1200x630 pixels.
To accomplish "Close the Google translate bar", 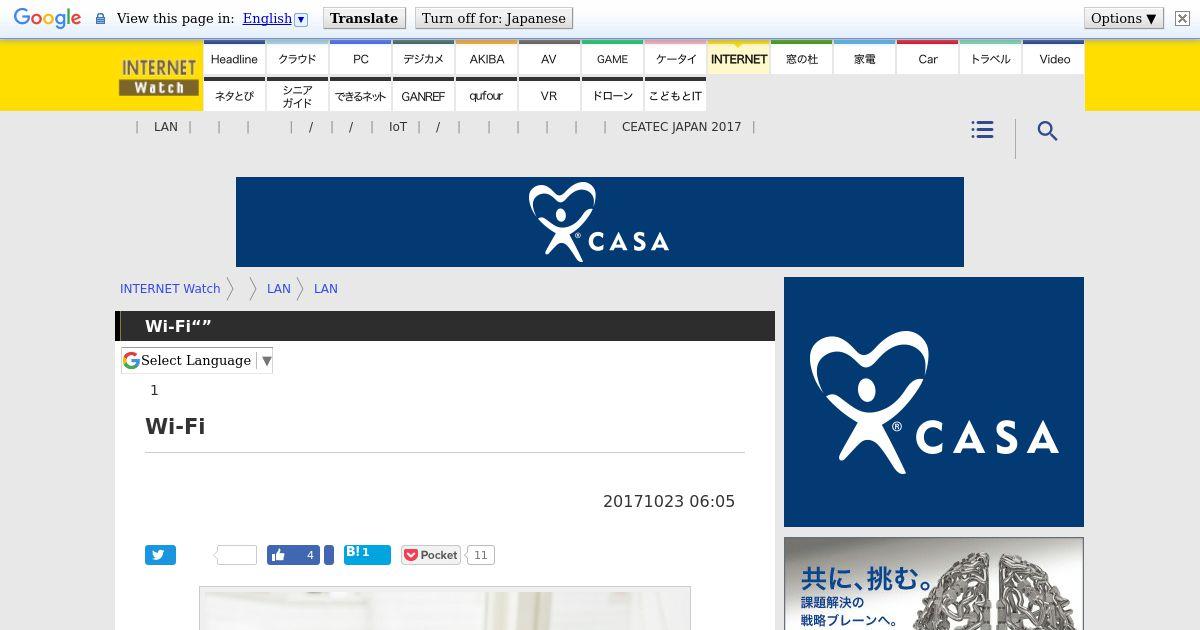I will click(x=1182, y=19).
